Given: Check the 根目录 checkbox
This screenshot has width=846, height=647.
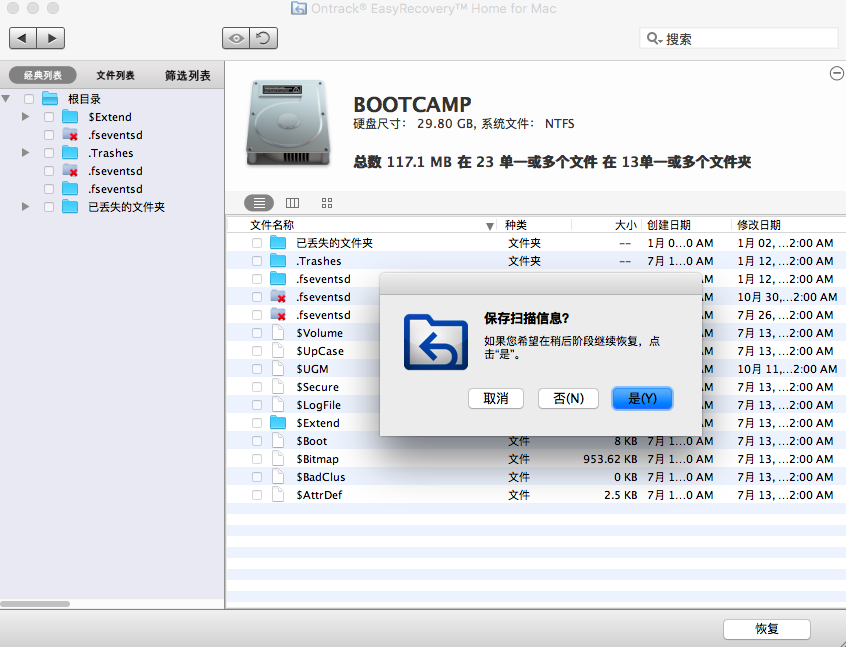Looking at the screenshot, I should click(x=27, y=98).
